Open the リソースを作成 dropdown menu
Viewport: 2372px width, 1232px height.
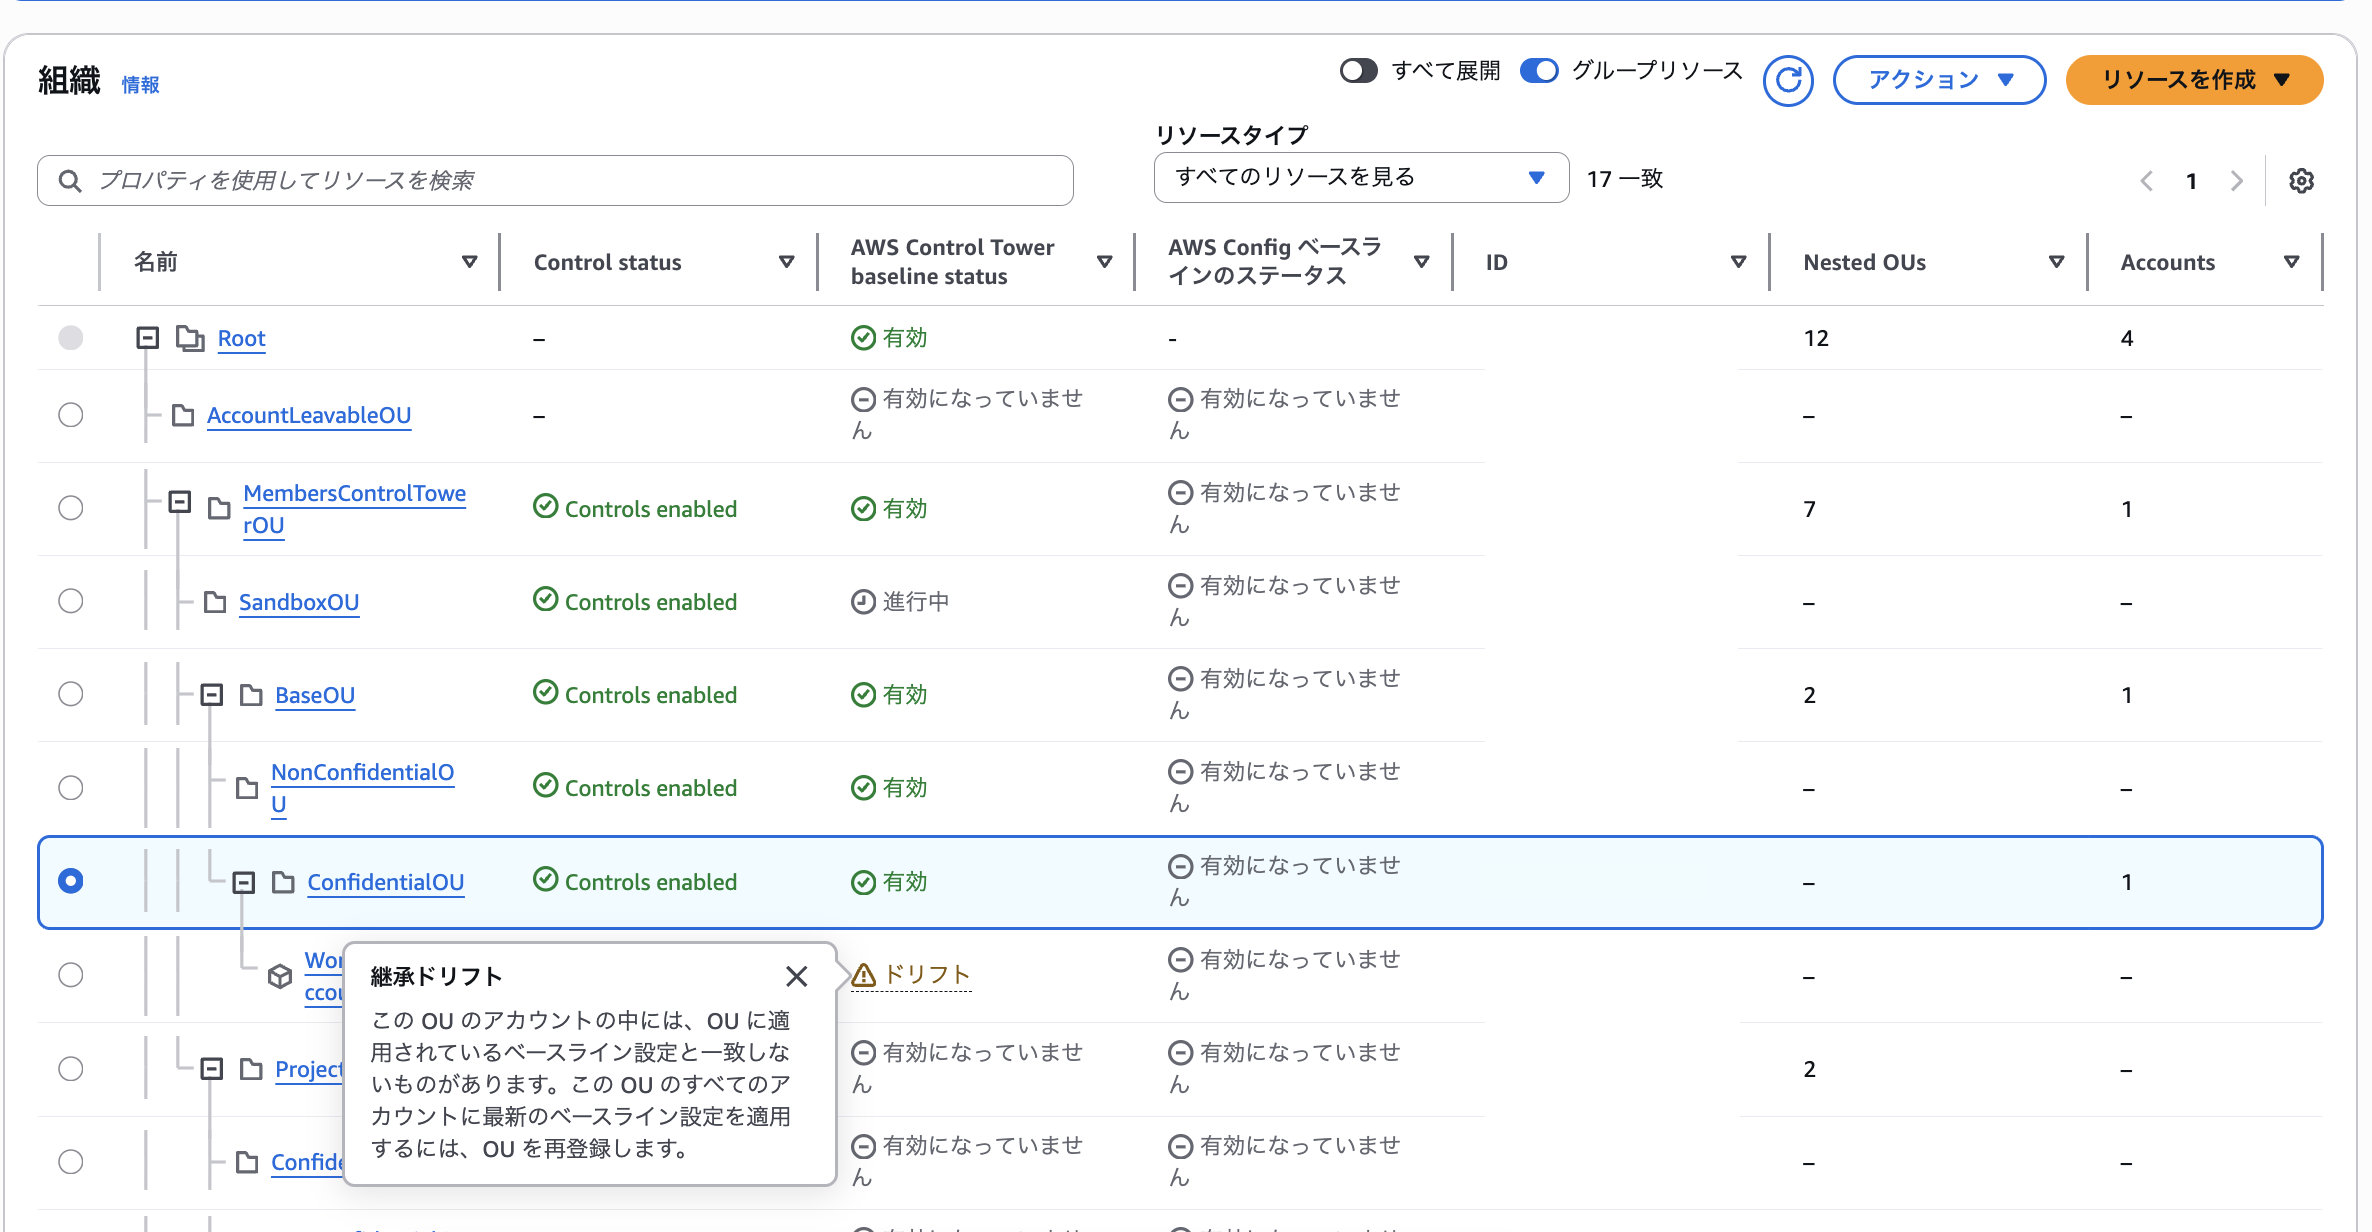click(2194, 80)
